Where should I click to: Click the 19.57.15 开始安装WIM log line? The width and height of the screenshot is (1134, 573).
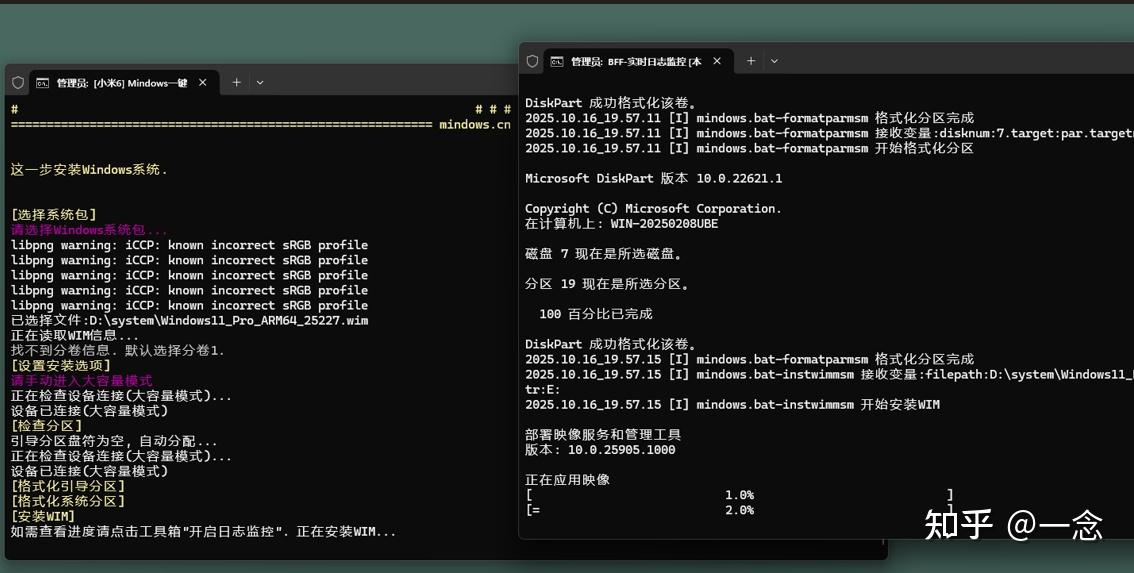click(732, 404)
